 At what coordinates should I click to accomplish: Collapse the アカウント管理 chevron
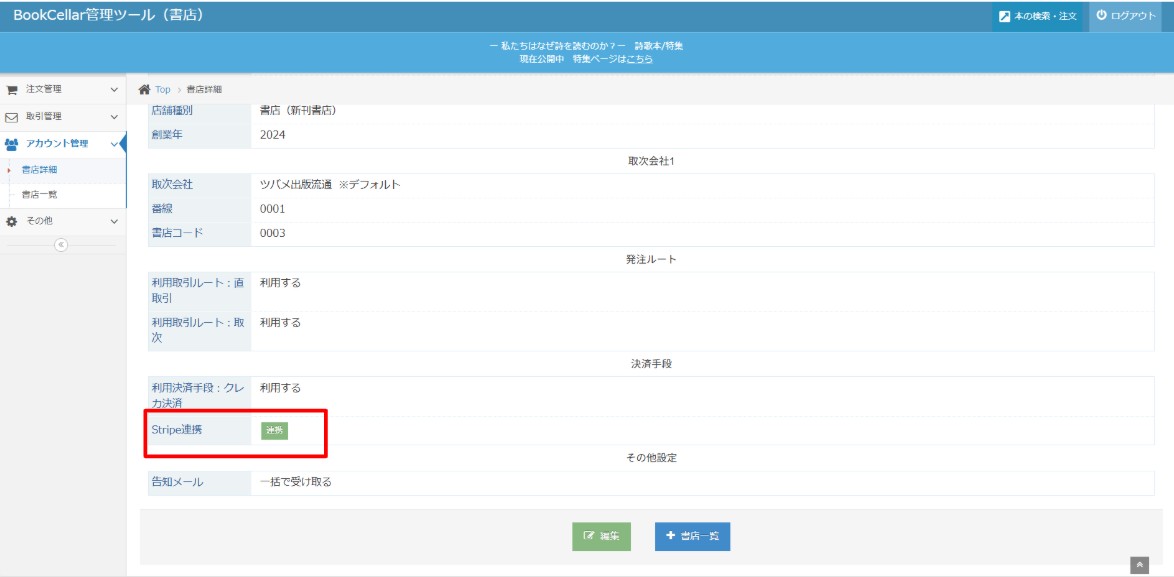[114, 144]
